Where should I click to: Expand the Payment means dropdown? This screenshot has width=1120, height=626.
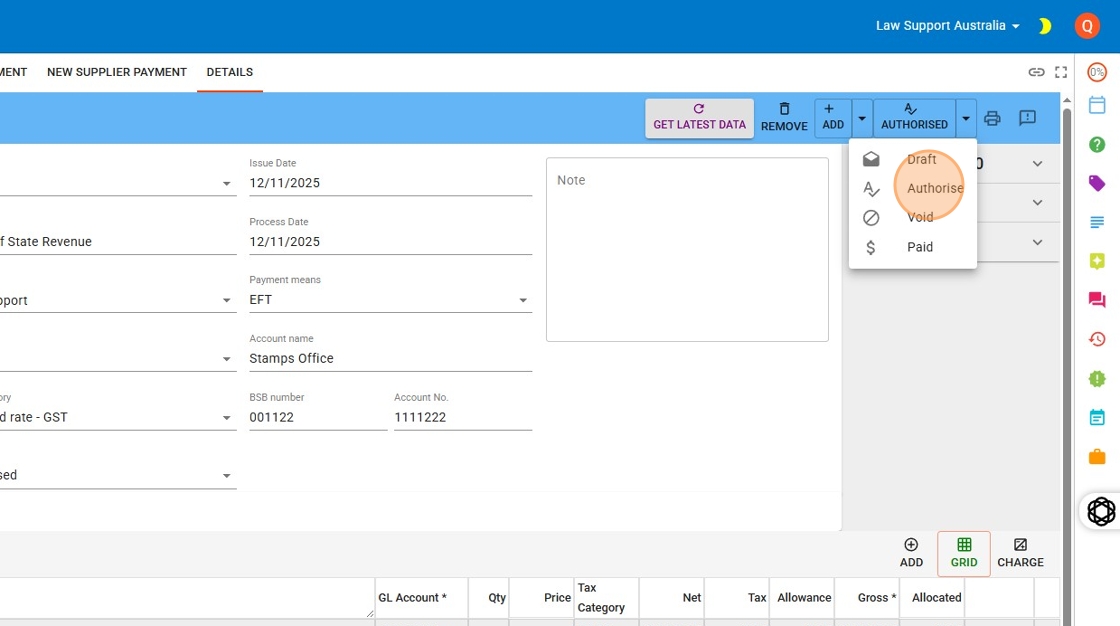pos(523,300)
